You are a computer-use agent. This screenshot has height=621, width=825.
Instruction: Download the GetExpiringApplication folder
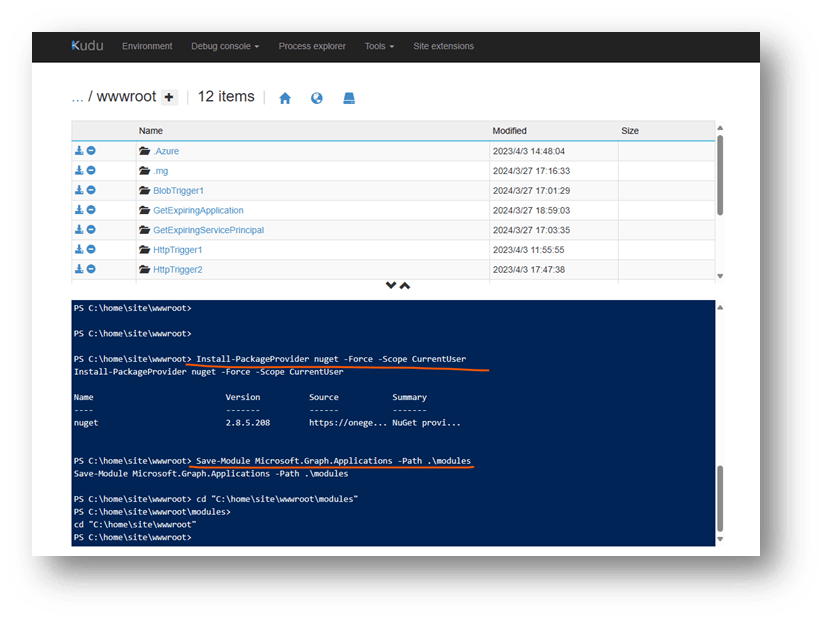79,210
